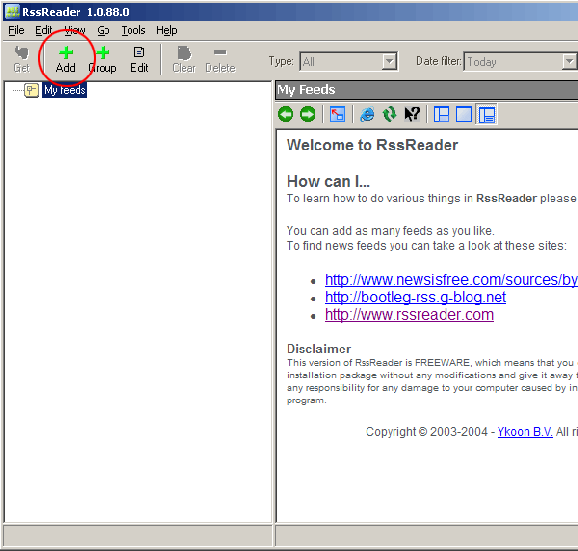Click the Edit toolbar icon

(139, 59)
